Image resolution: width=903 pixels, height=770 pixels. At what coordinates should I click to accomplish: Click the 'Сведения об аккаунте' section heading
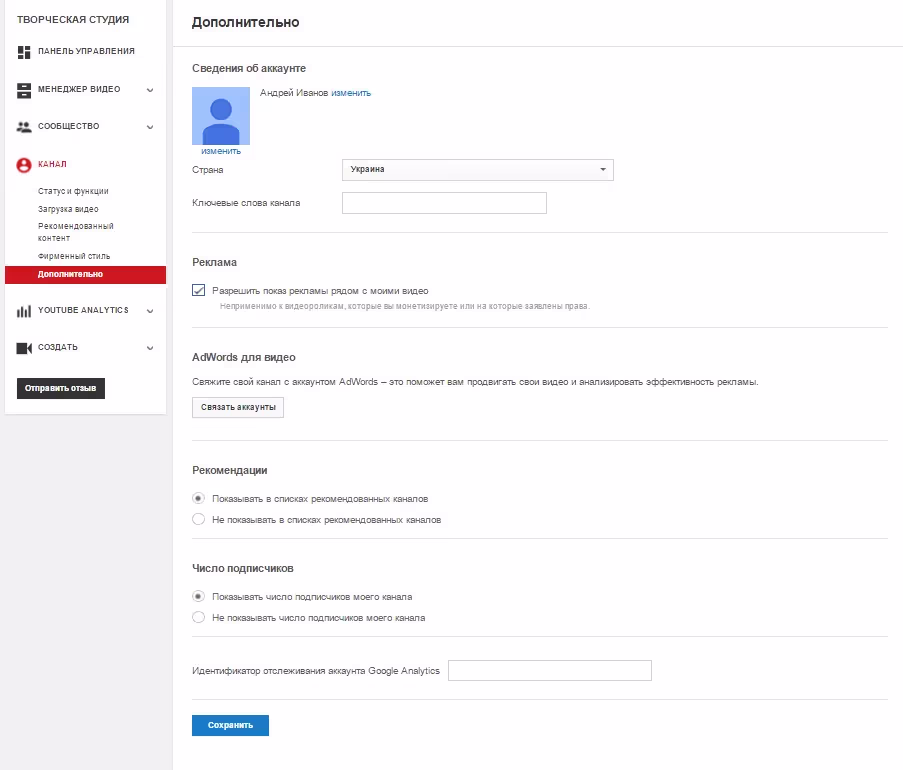pos(249,68)
